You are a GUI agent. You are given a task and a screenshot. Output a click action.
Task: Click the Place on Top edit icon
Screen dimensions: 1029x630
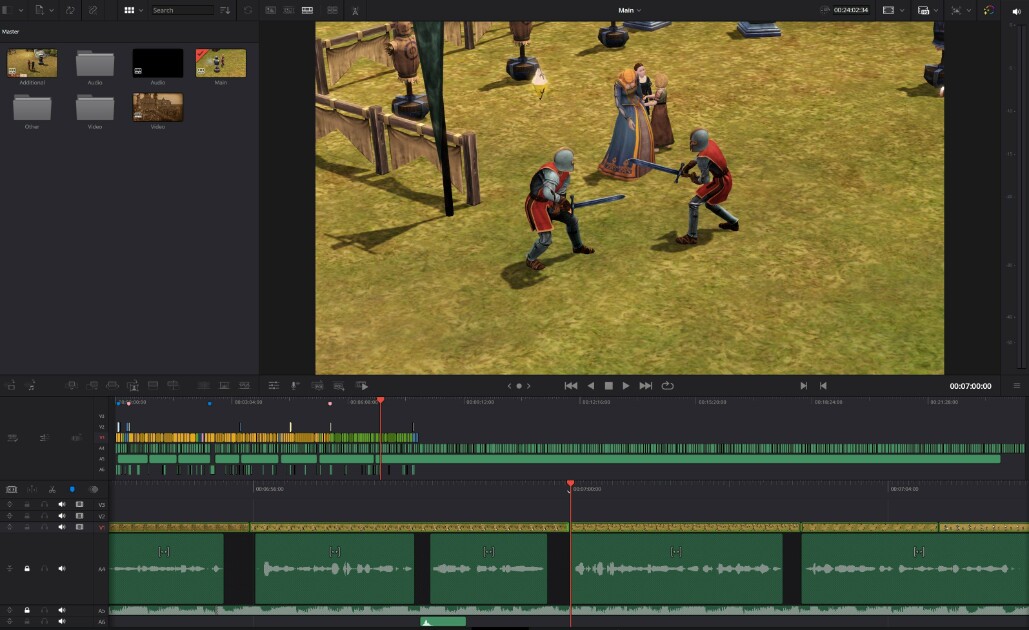(x=153, y=385)
